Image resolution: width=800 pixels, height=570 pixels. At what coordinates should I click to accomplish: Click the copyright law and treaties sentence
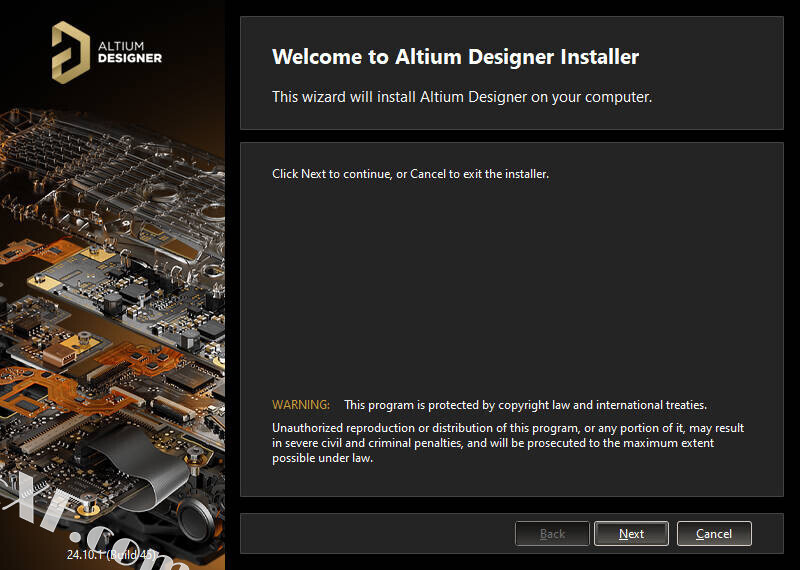[x=525, y=405]
